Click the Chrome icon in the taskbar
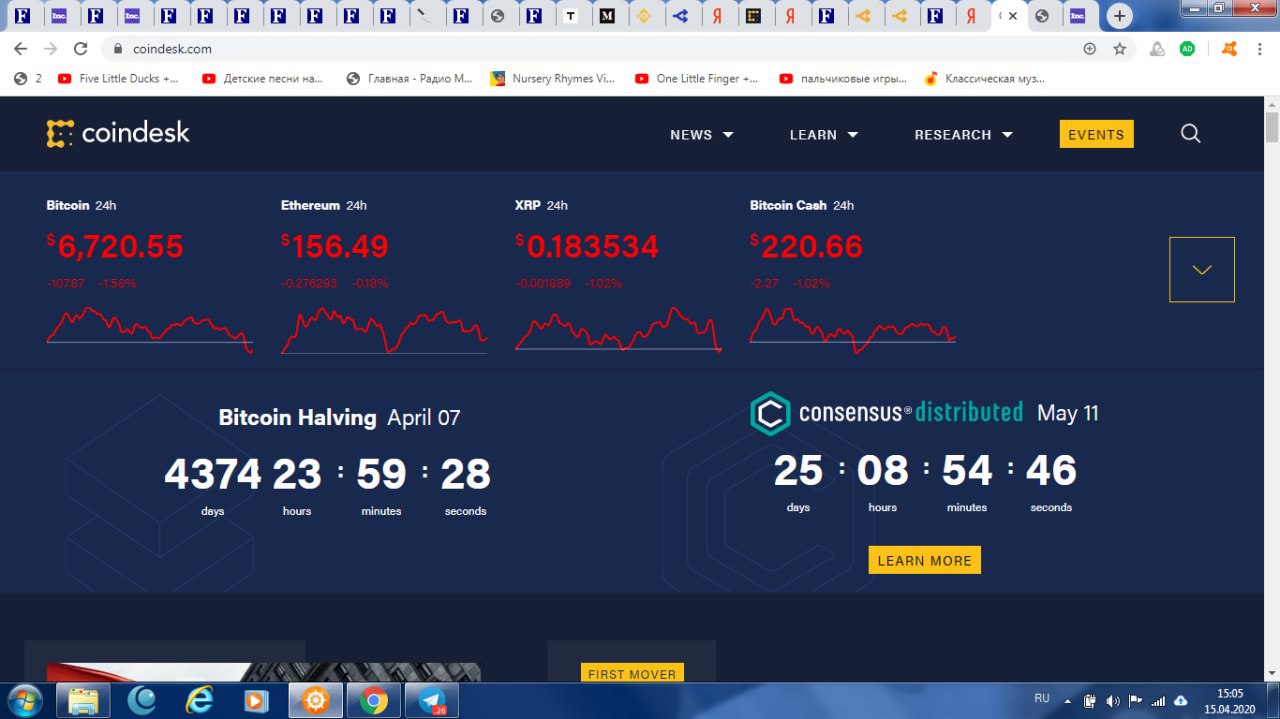 tap(374, 701)
